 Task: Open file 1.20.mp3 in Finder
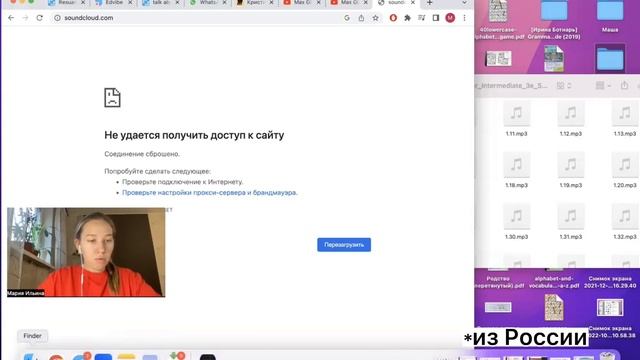625,170
